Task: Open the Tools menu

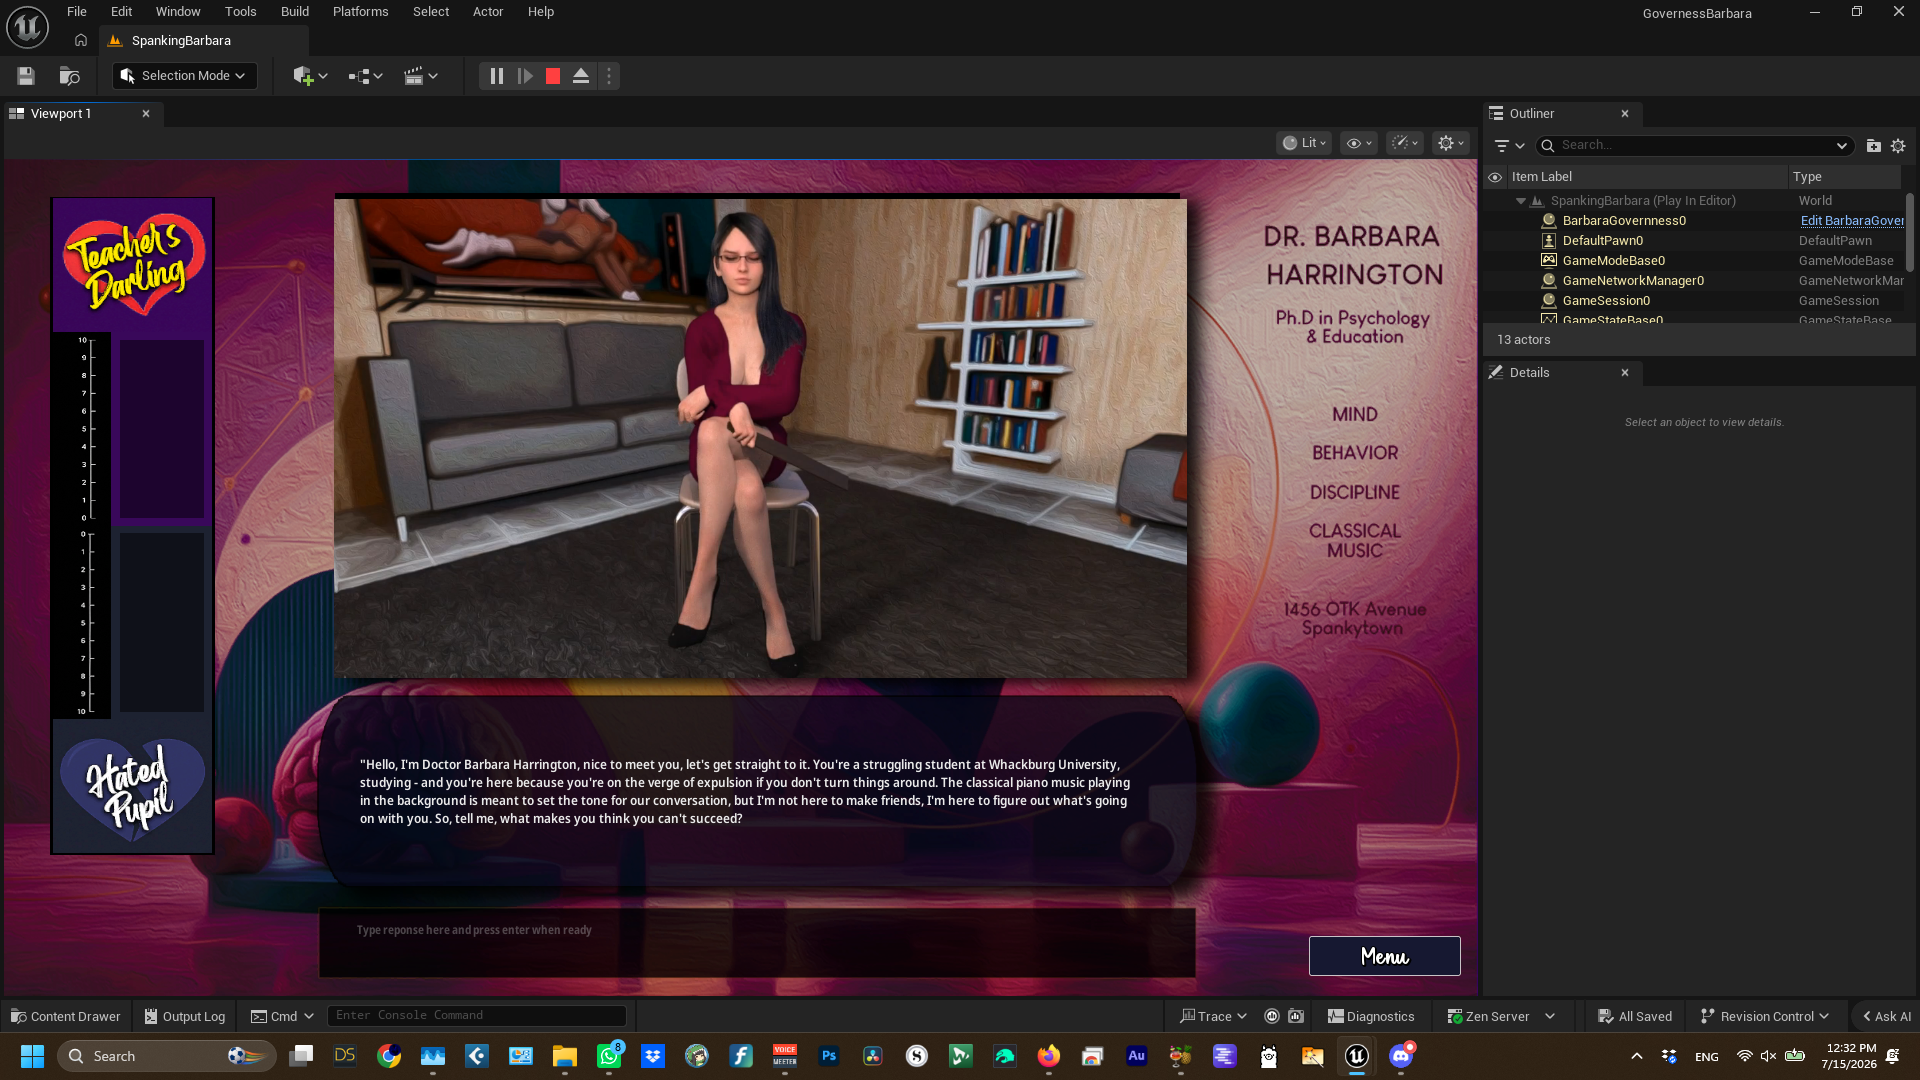Action: (240, 12)
